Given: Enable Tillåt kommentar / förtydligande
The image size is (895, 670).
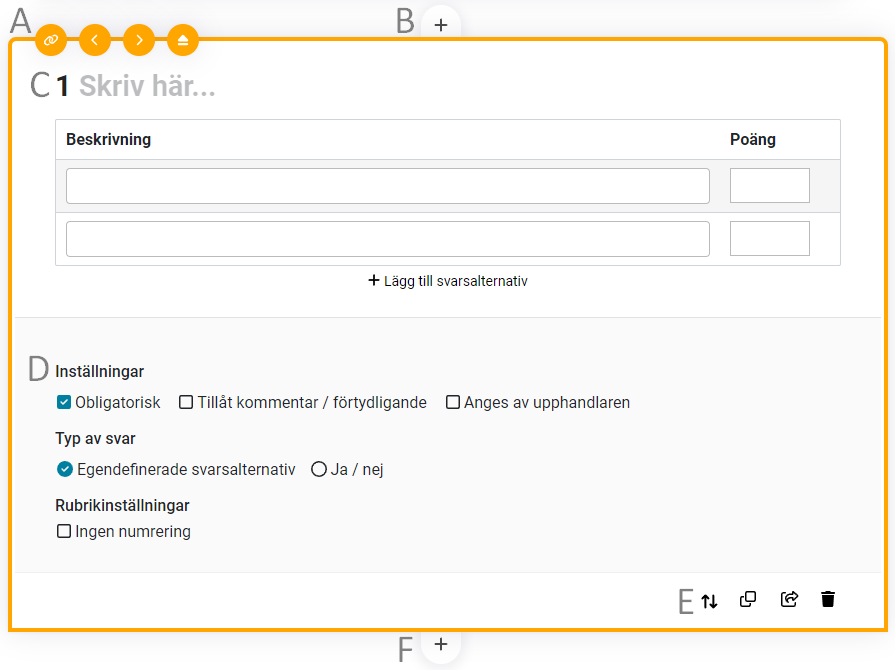Looking at the screenshot, I should point(186,403).
